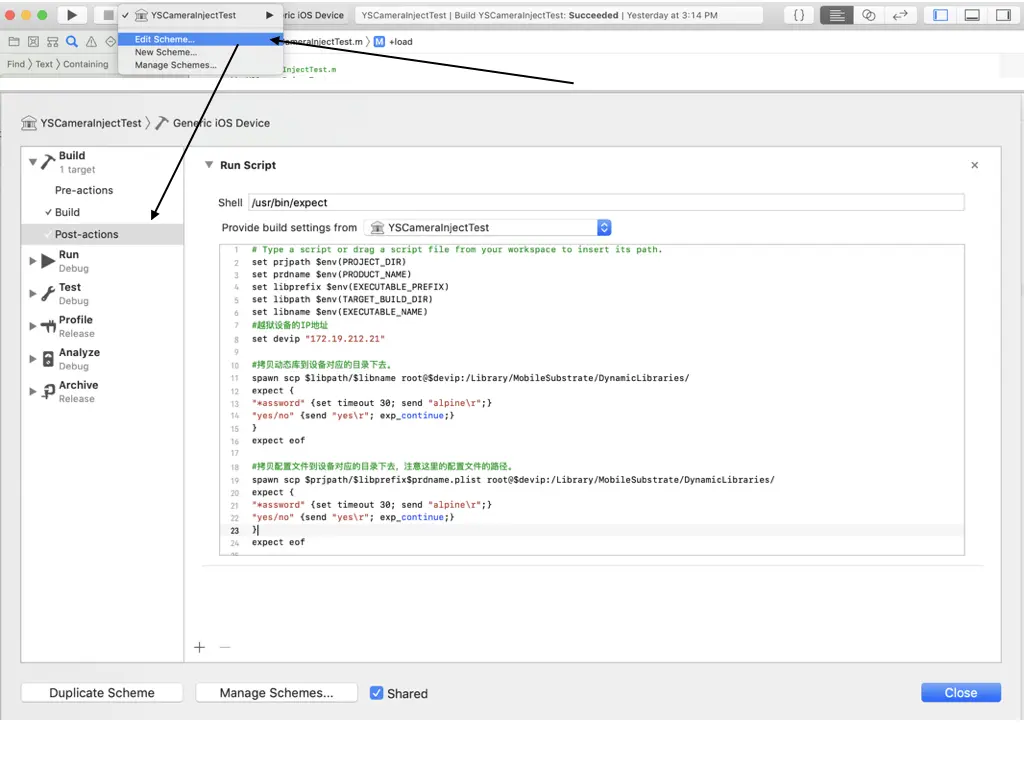
Task: Click the Run action play icon
Action: click(x=48, y=261)
